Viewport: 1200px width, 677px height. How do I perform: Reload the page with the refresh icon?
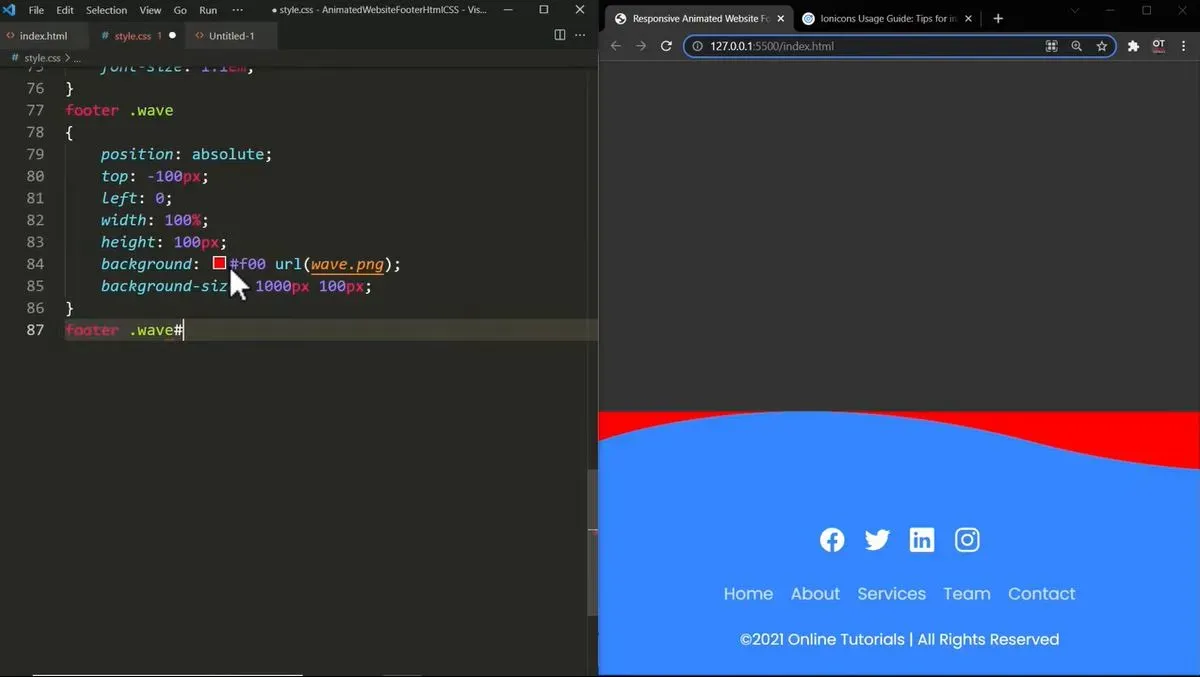click(666, 46)
